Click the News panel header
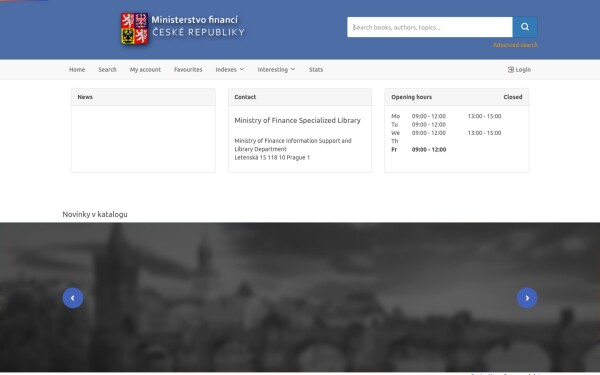 point(143,97)
